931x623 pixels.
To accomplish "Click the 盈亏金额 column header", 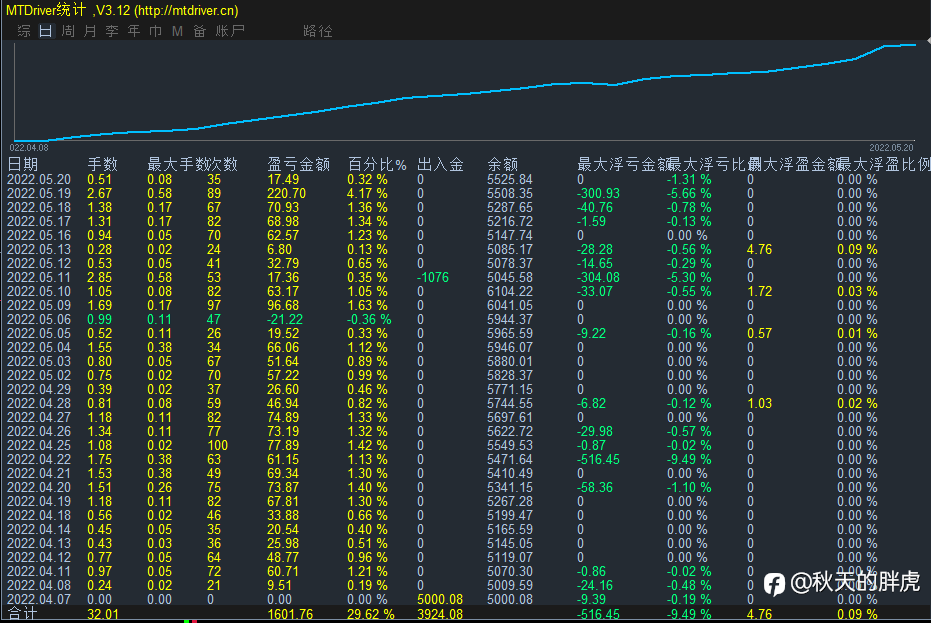I will (299, 165).
